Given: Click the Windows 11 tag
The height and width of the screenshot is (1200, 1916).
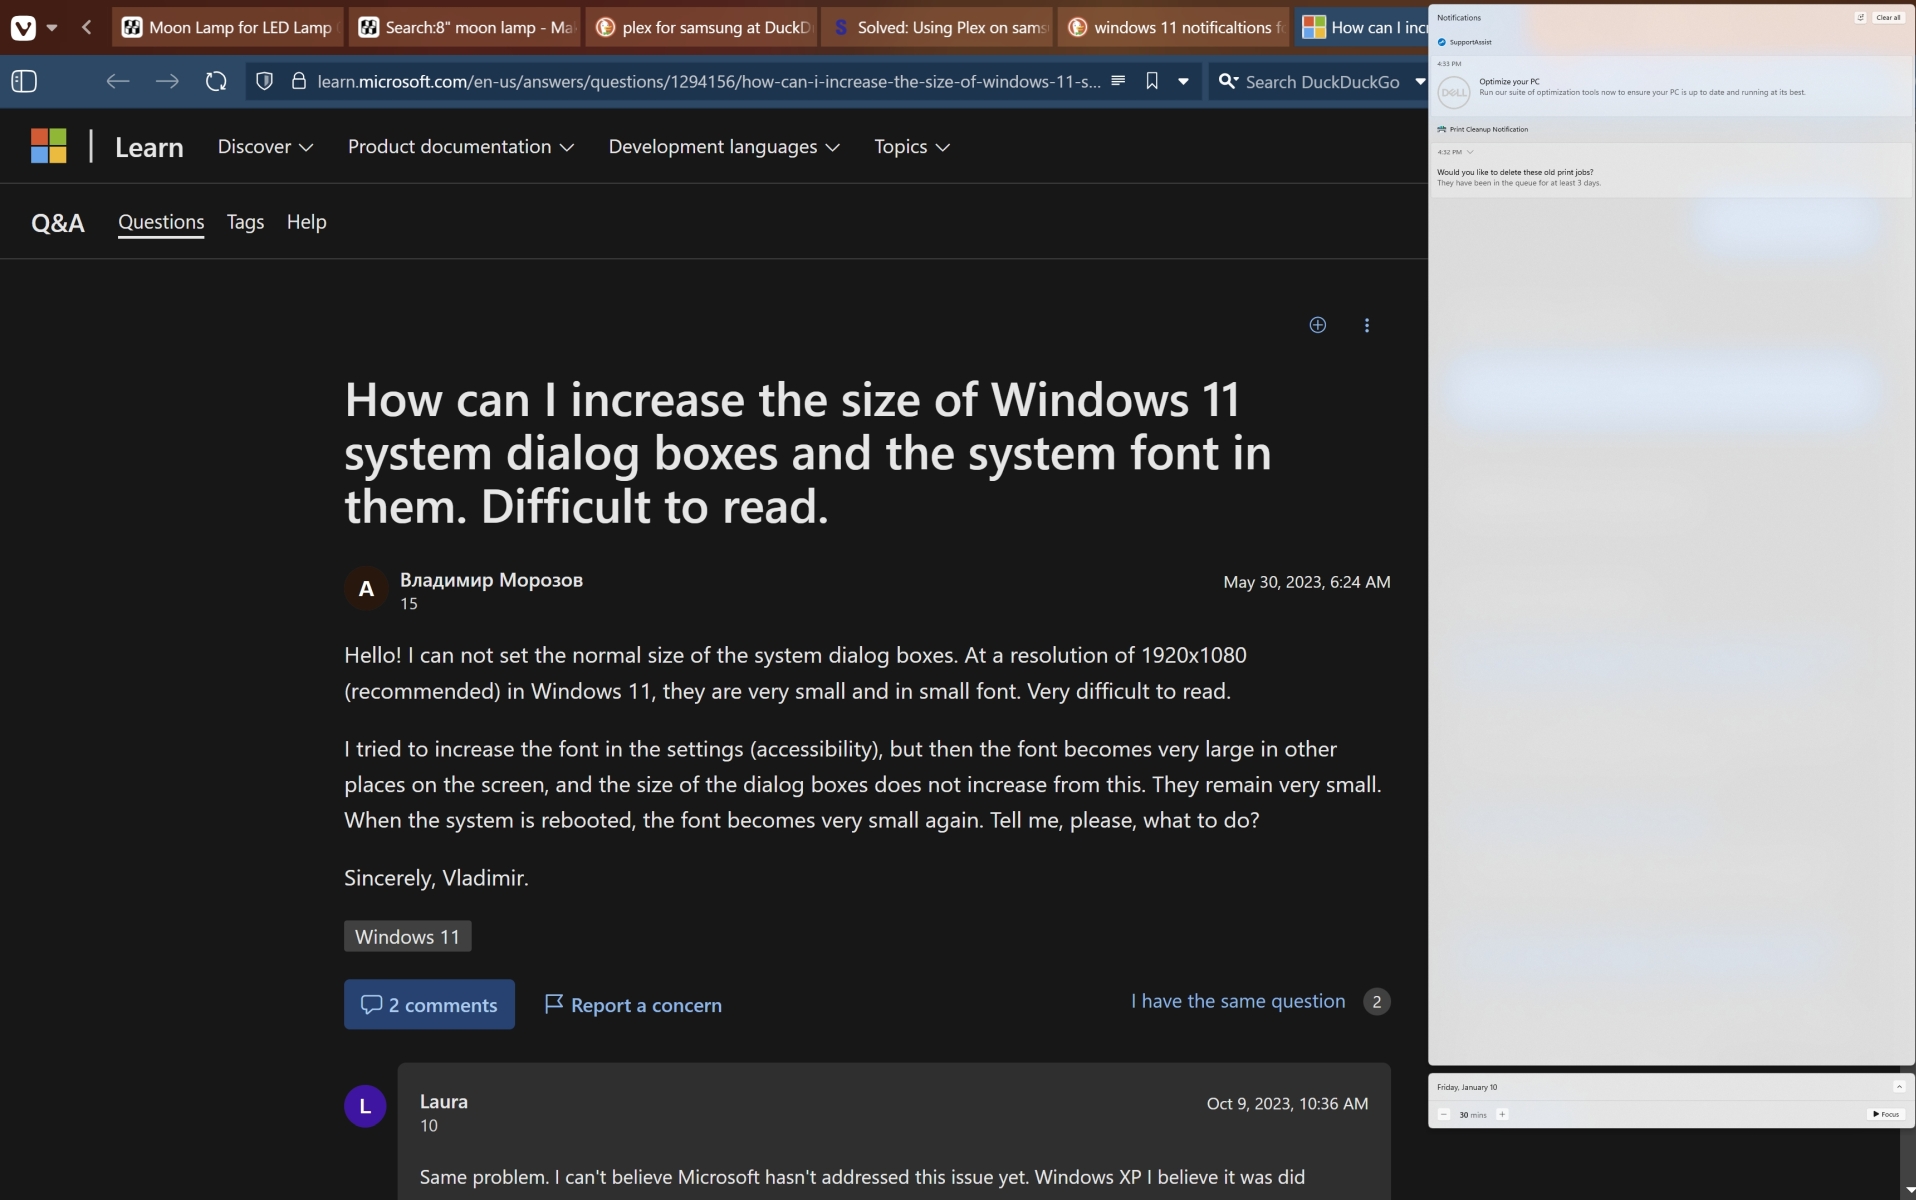Looking at the screenshot, I should [x=407, y=936].
